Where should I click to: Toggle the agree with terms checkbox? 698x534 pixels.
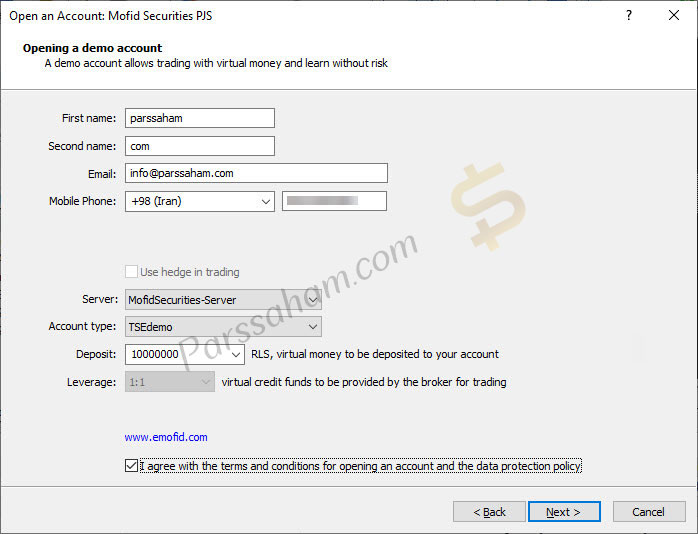(x=131, y=465)
